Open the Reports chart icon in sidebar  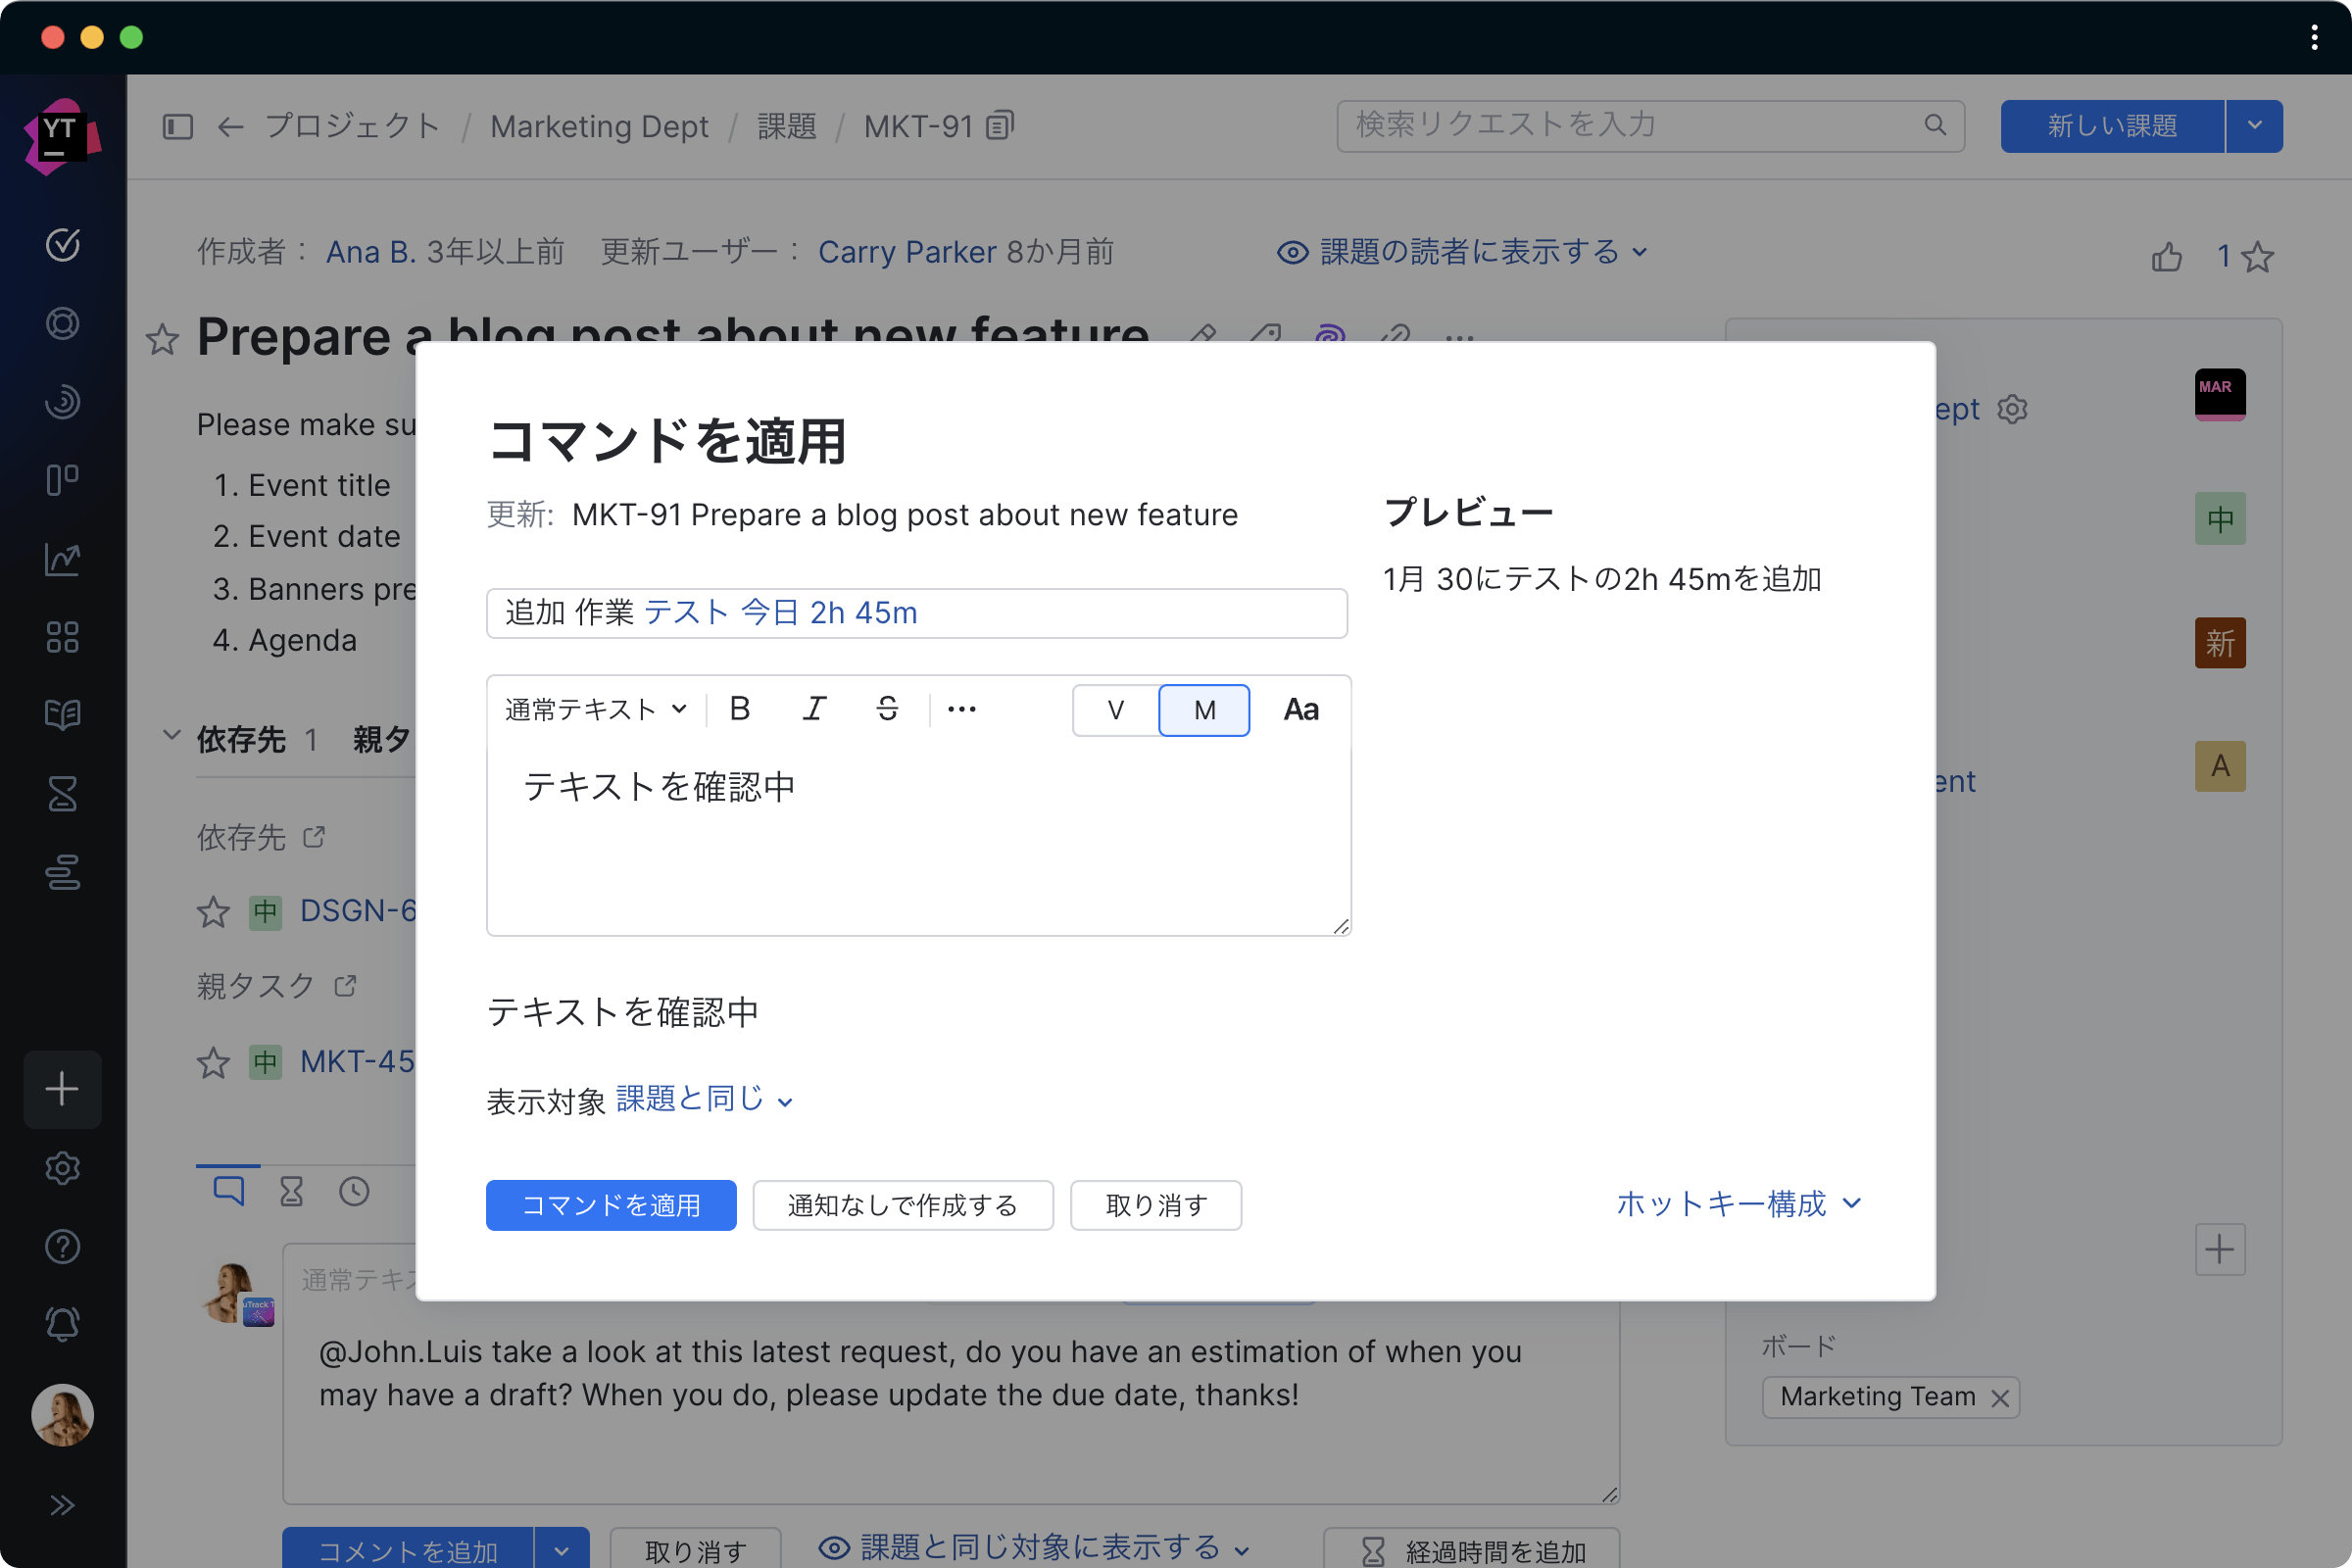tap(62, 558)
